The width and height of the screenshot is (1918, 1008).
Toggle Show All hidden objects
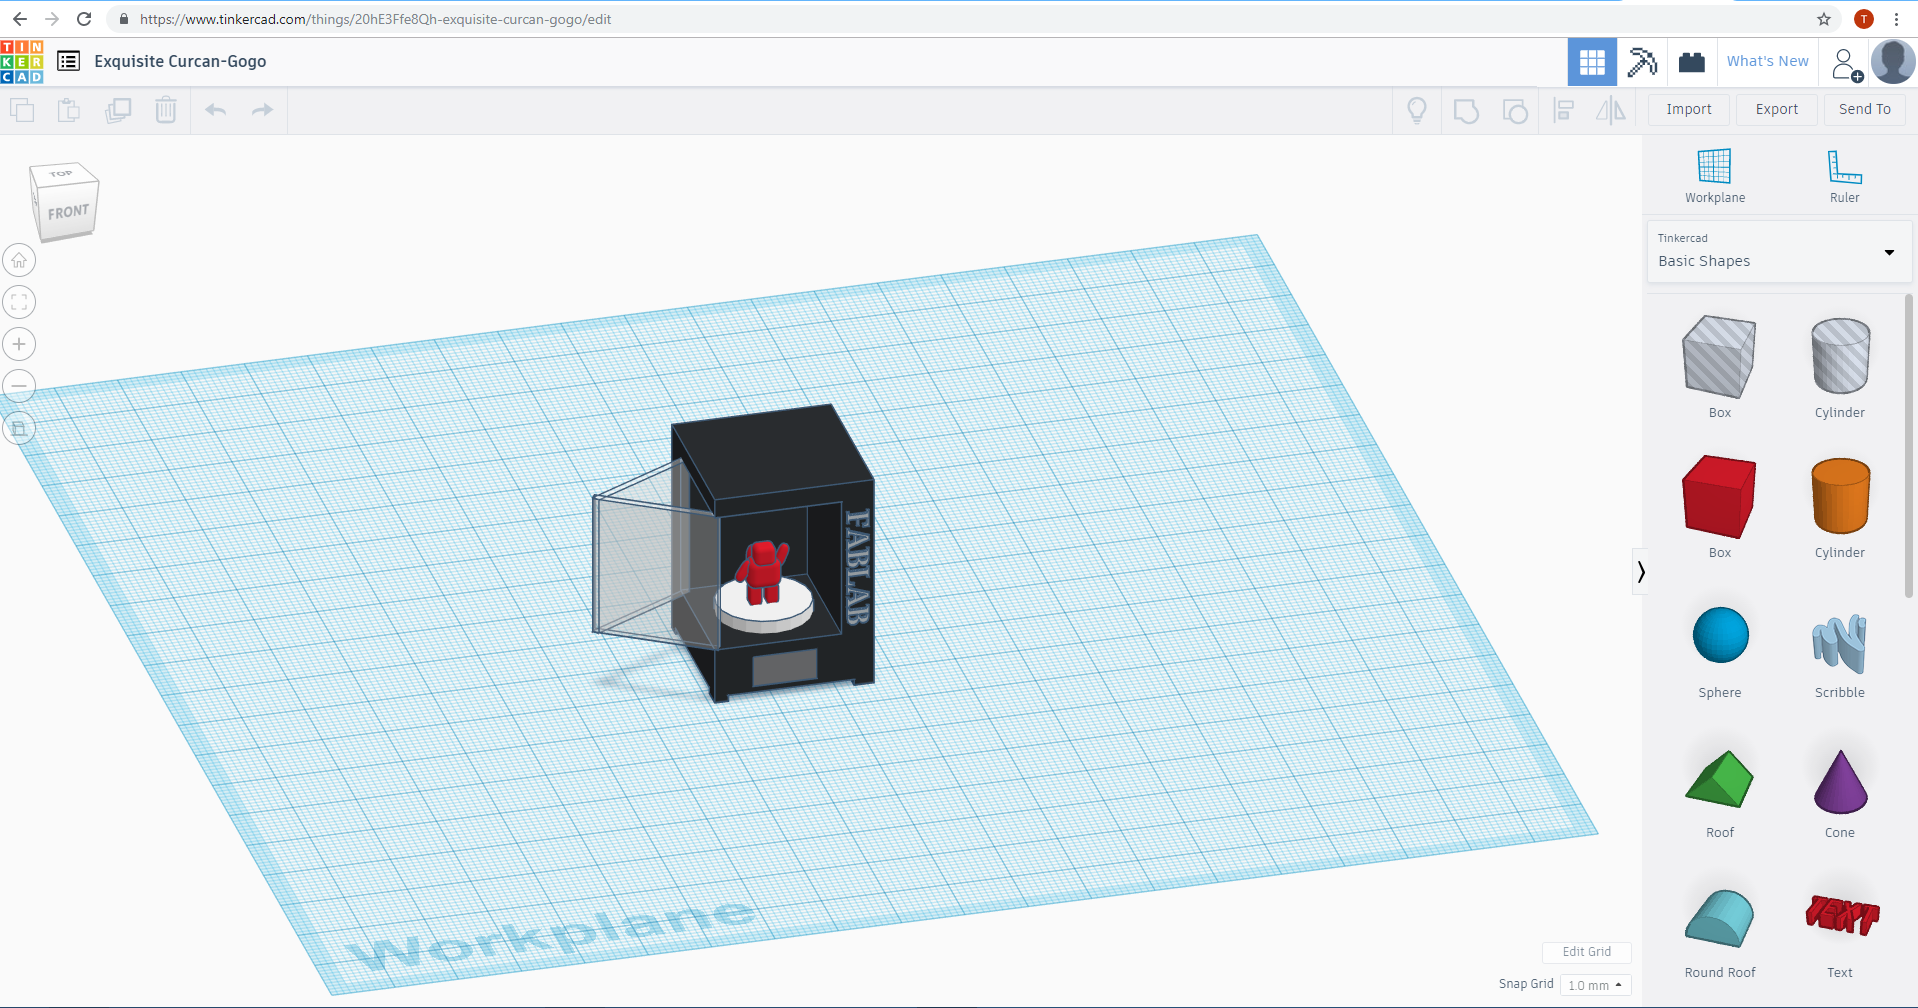[x=1417, y=110]
